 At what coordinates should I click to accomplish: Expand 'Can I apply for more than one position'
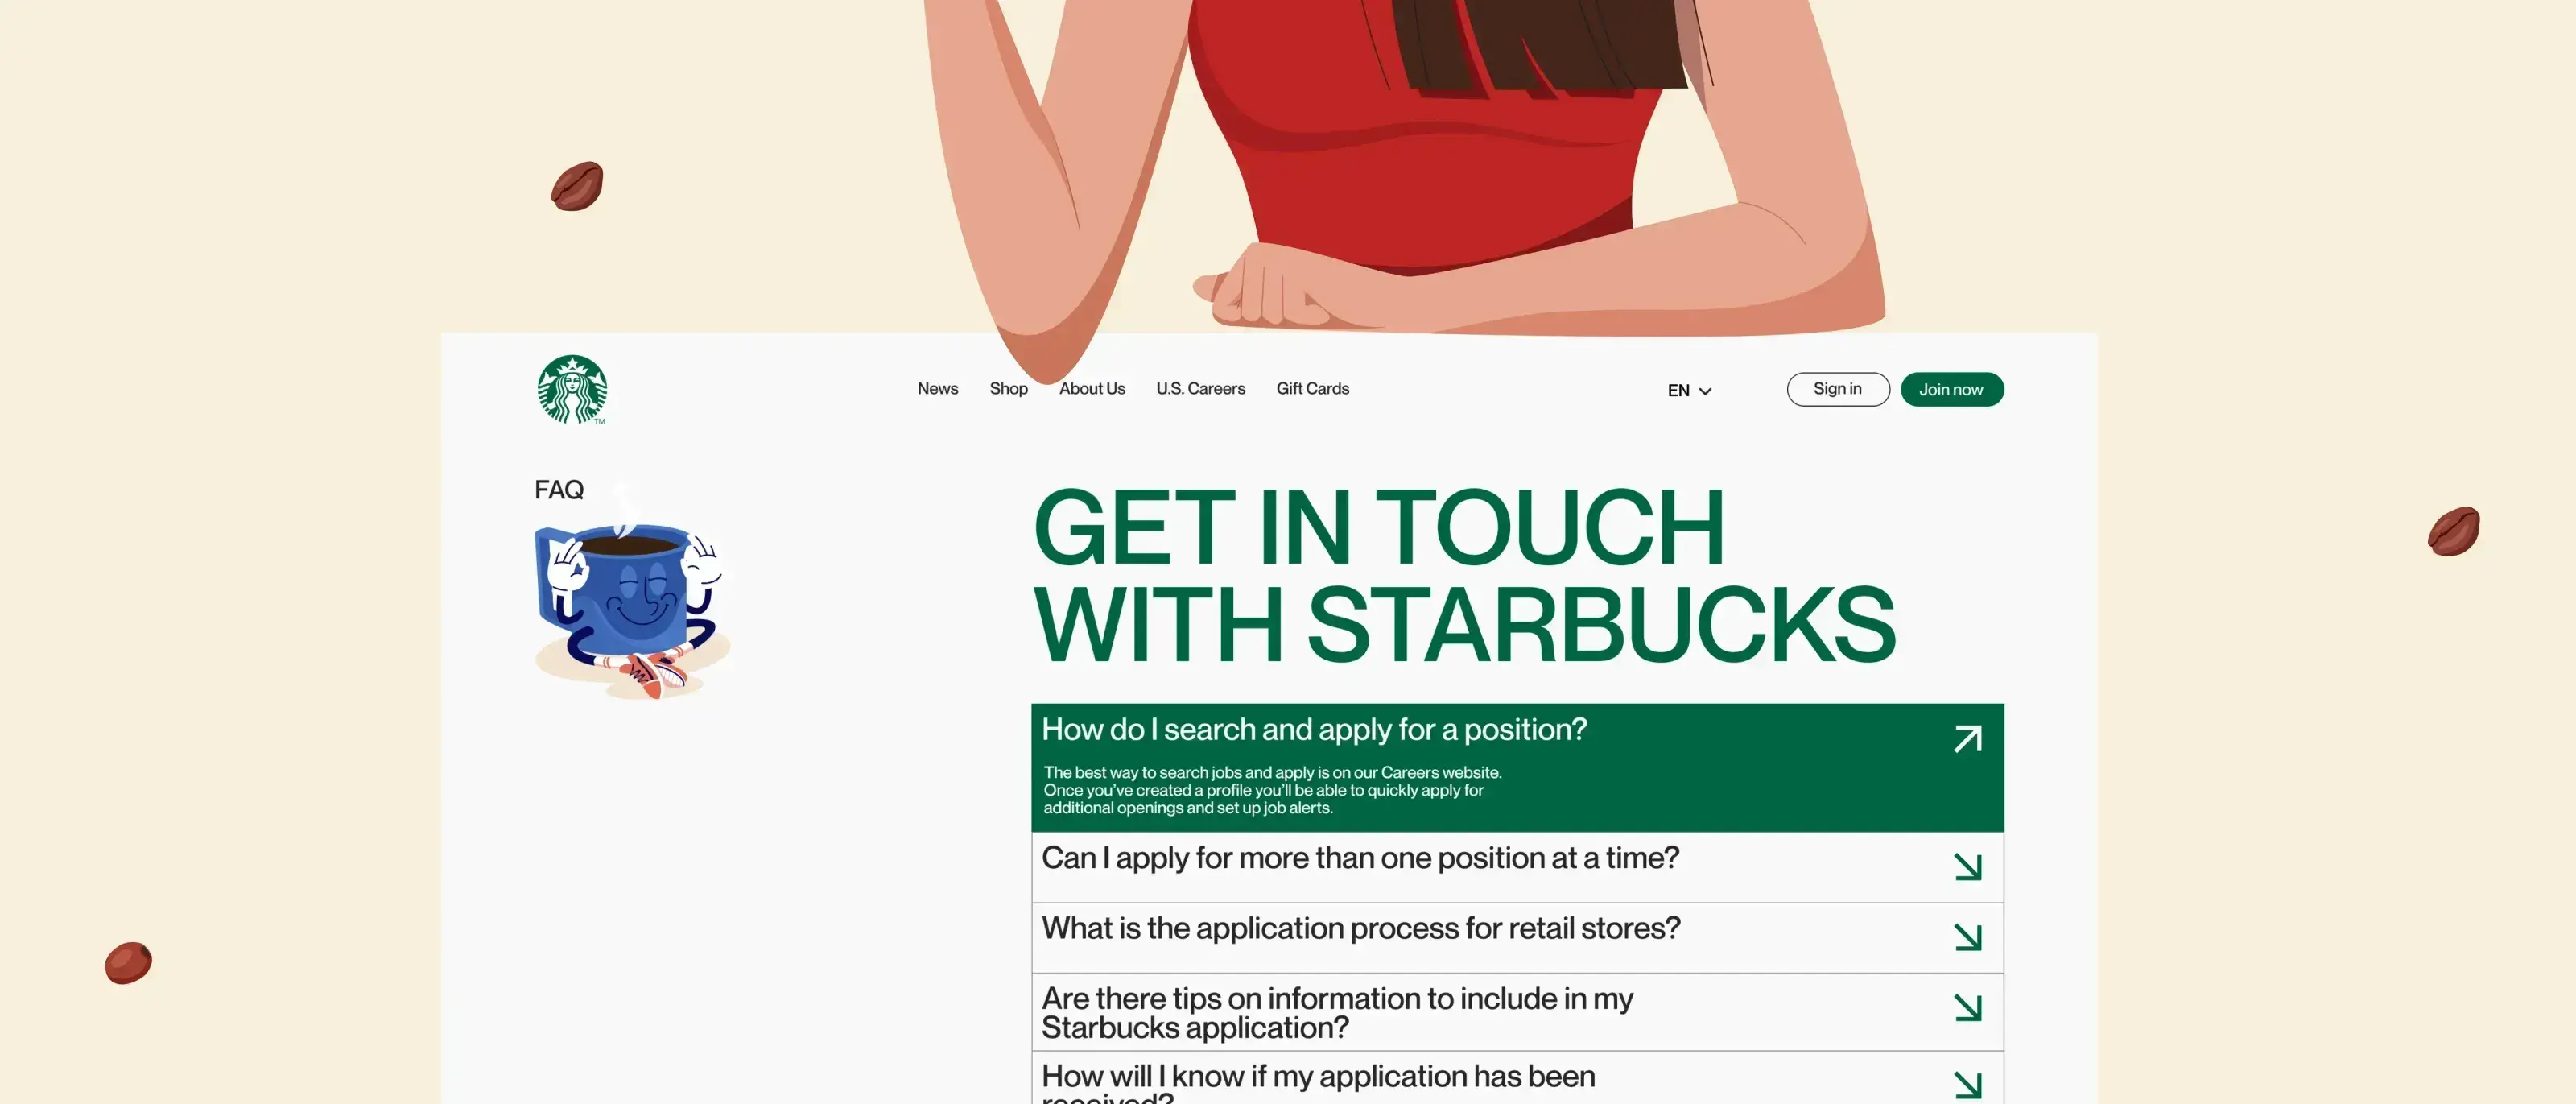(x=1360, y=858)
